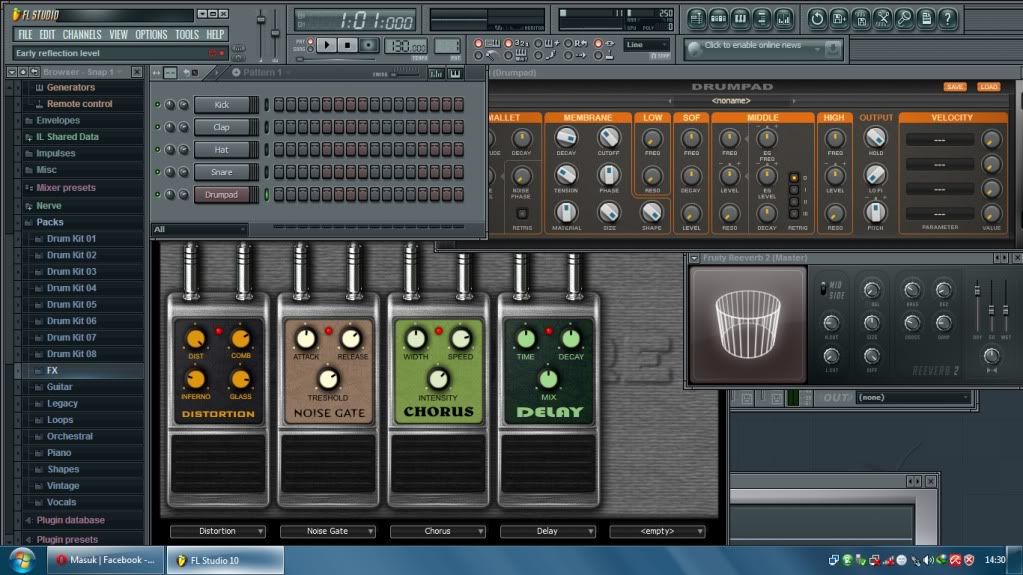
Task: Click the undo history circular arrow icon
Action: coord(817,19)
